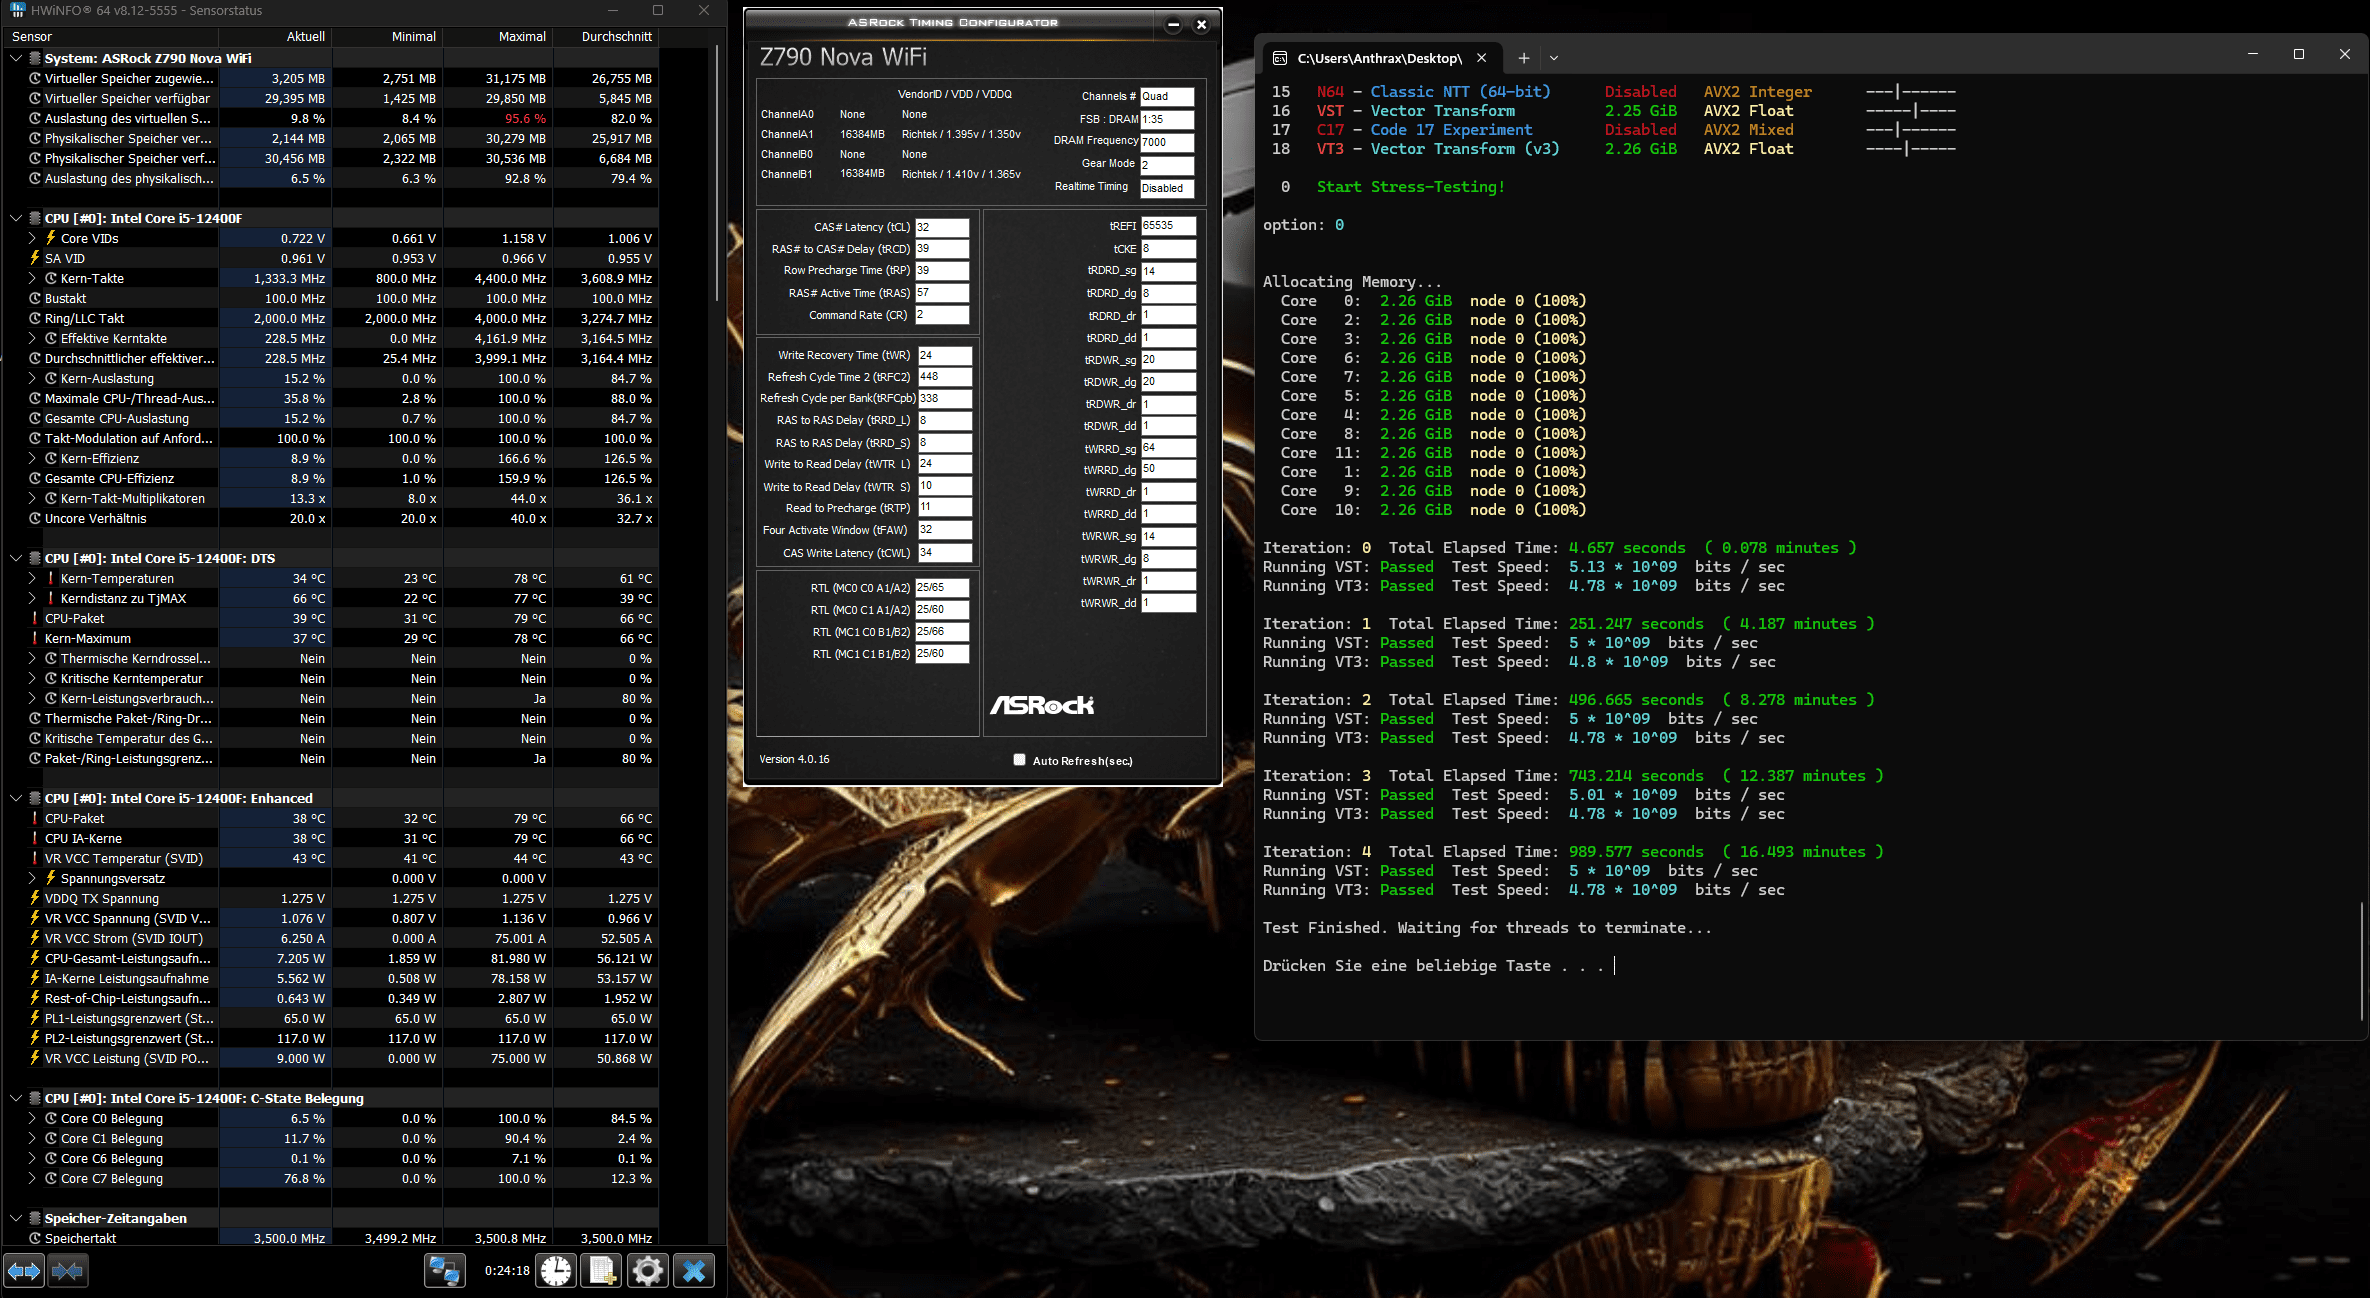Viewport: 2370px width, 1298px height.
Task: Click lightning icon beside VDDQ TX Spannung
Action: pyautogui.click(x=35, y=898)
